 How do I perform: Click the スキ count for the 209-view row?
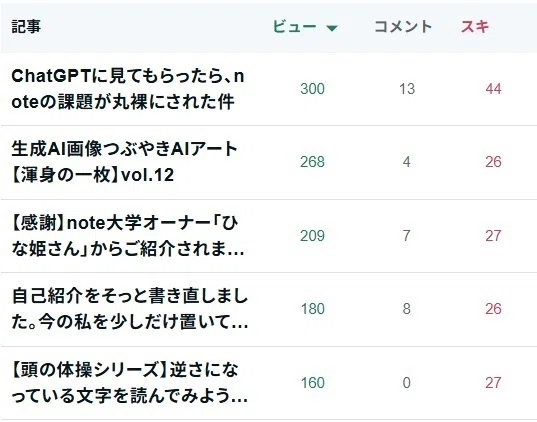[x=493, y=236]
